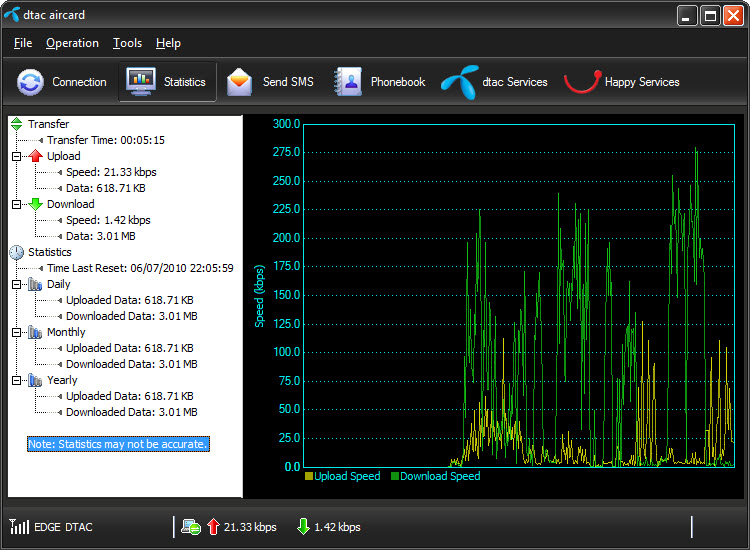Click the green Transfer arrows icon
The width and height of the screenshot is (750, 550).
(x=17, y=124)
